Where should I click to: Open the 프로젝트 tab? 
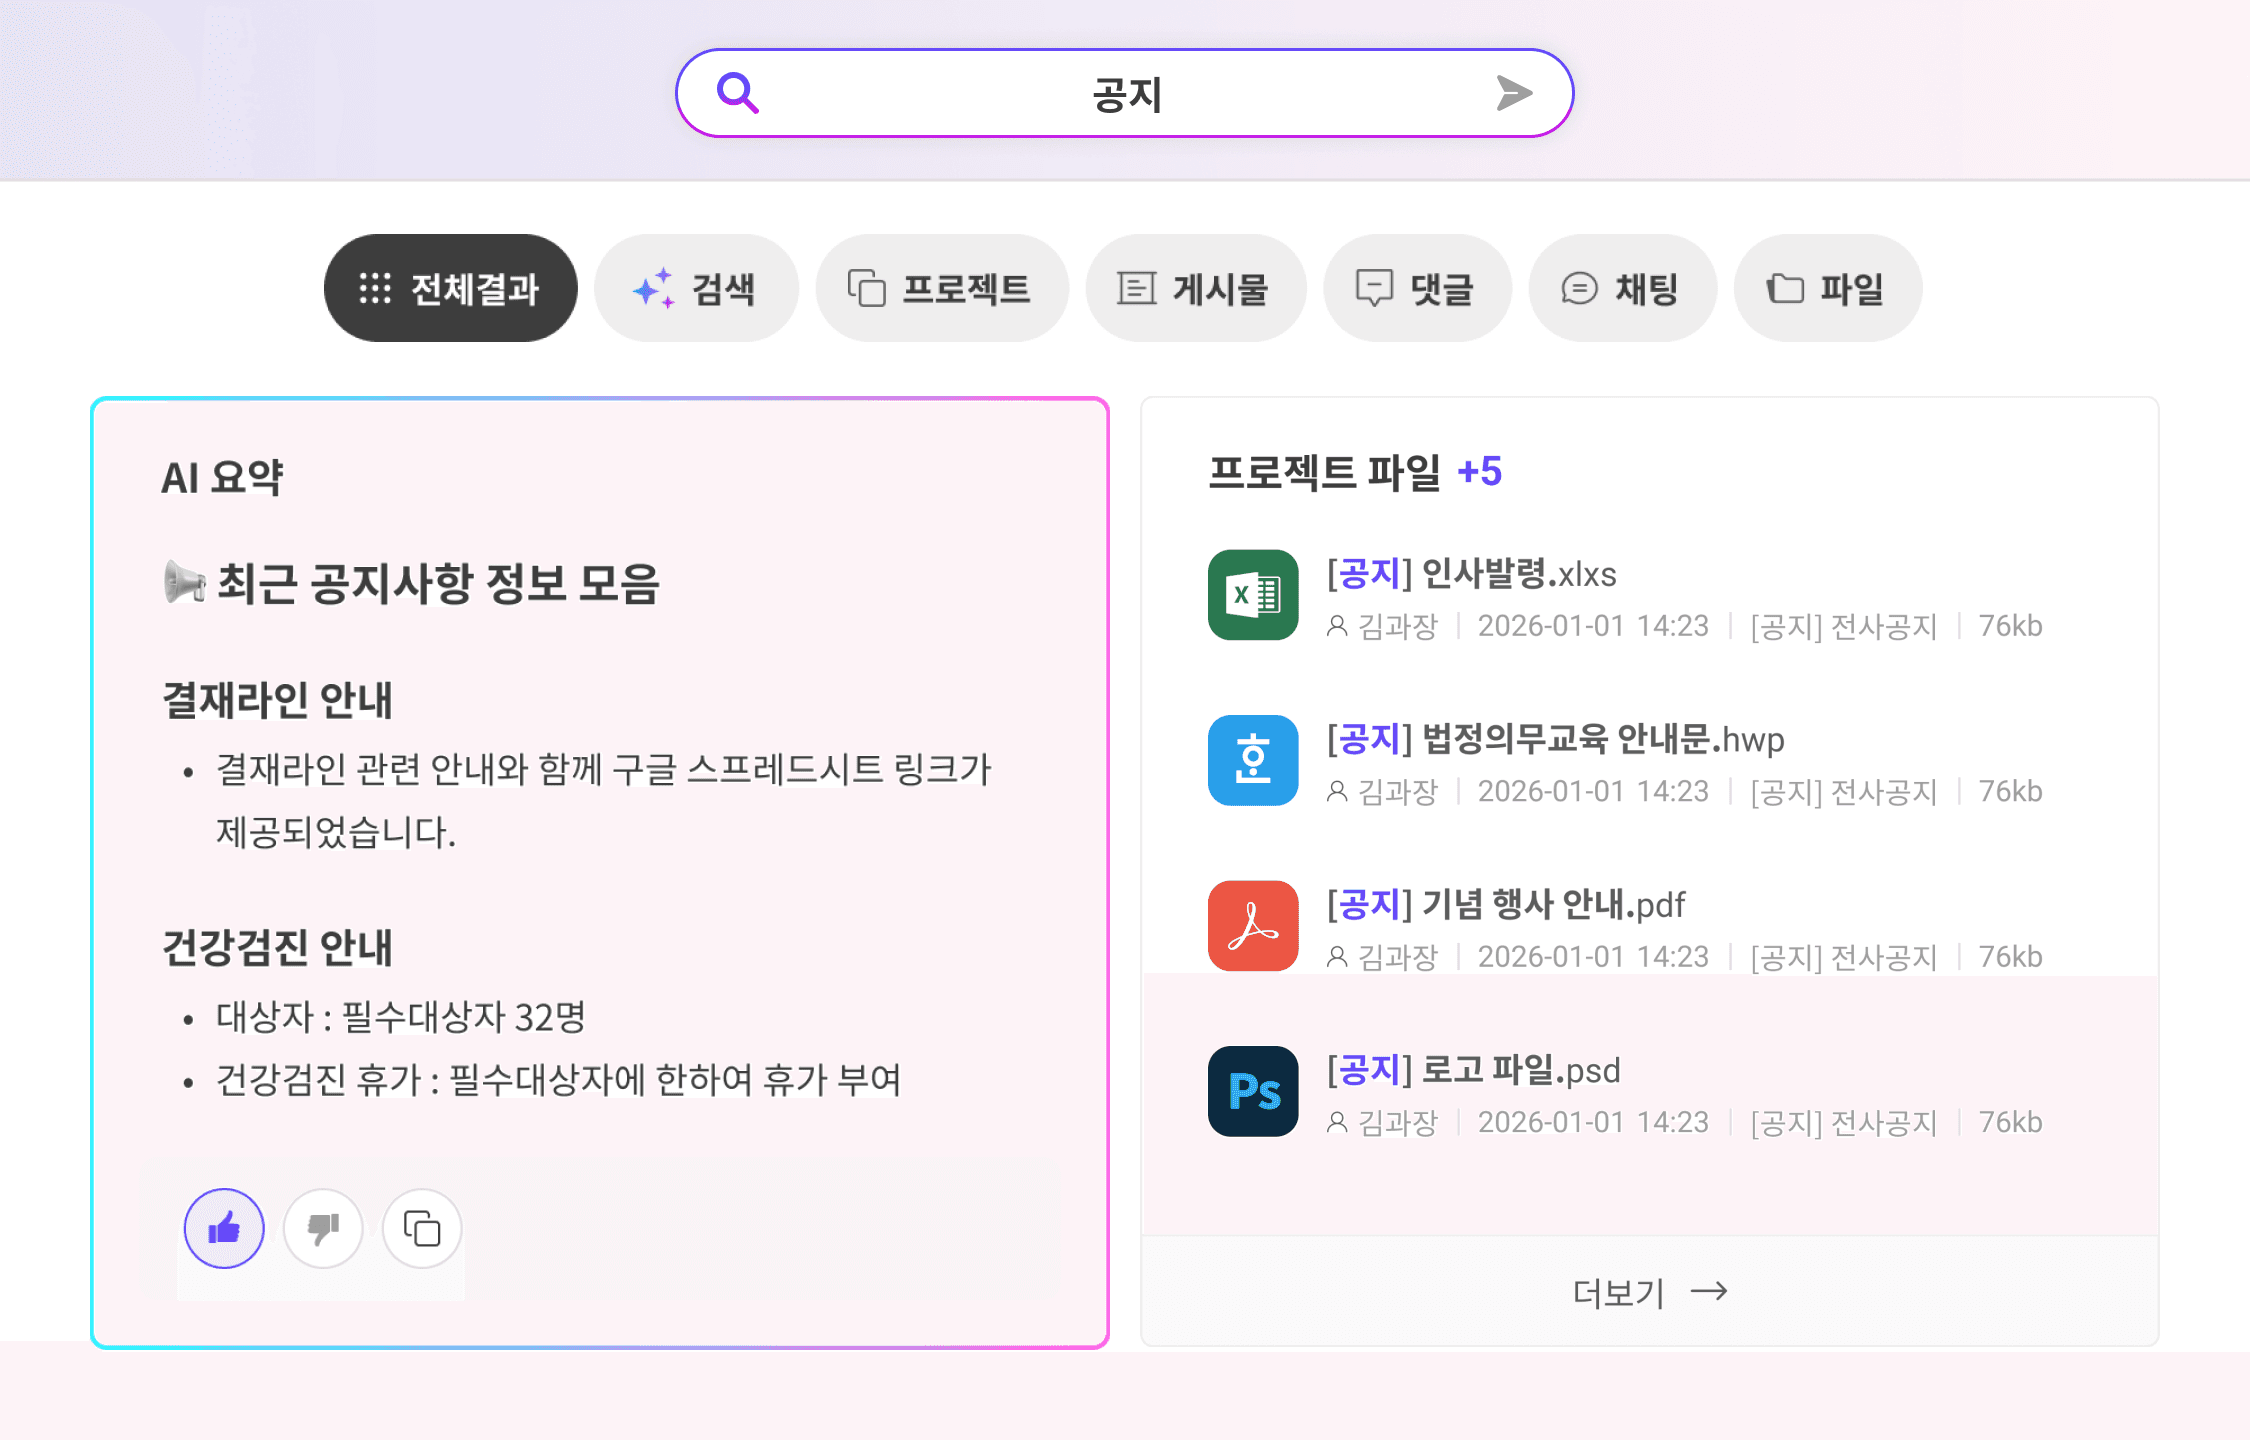point(941,288)
